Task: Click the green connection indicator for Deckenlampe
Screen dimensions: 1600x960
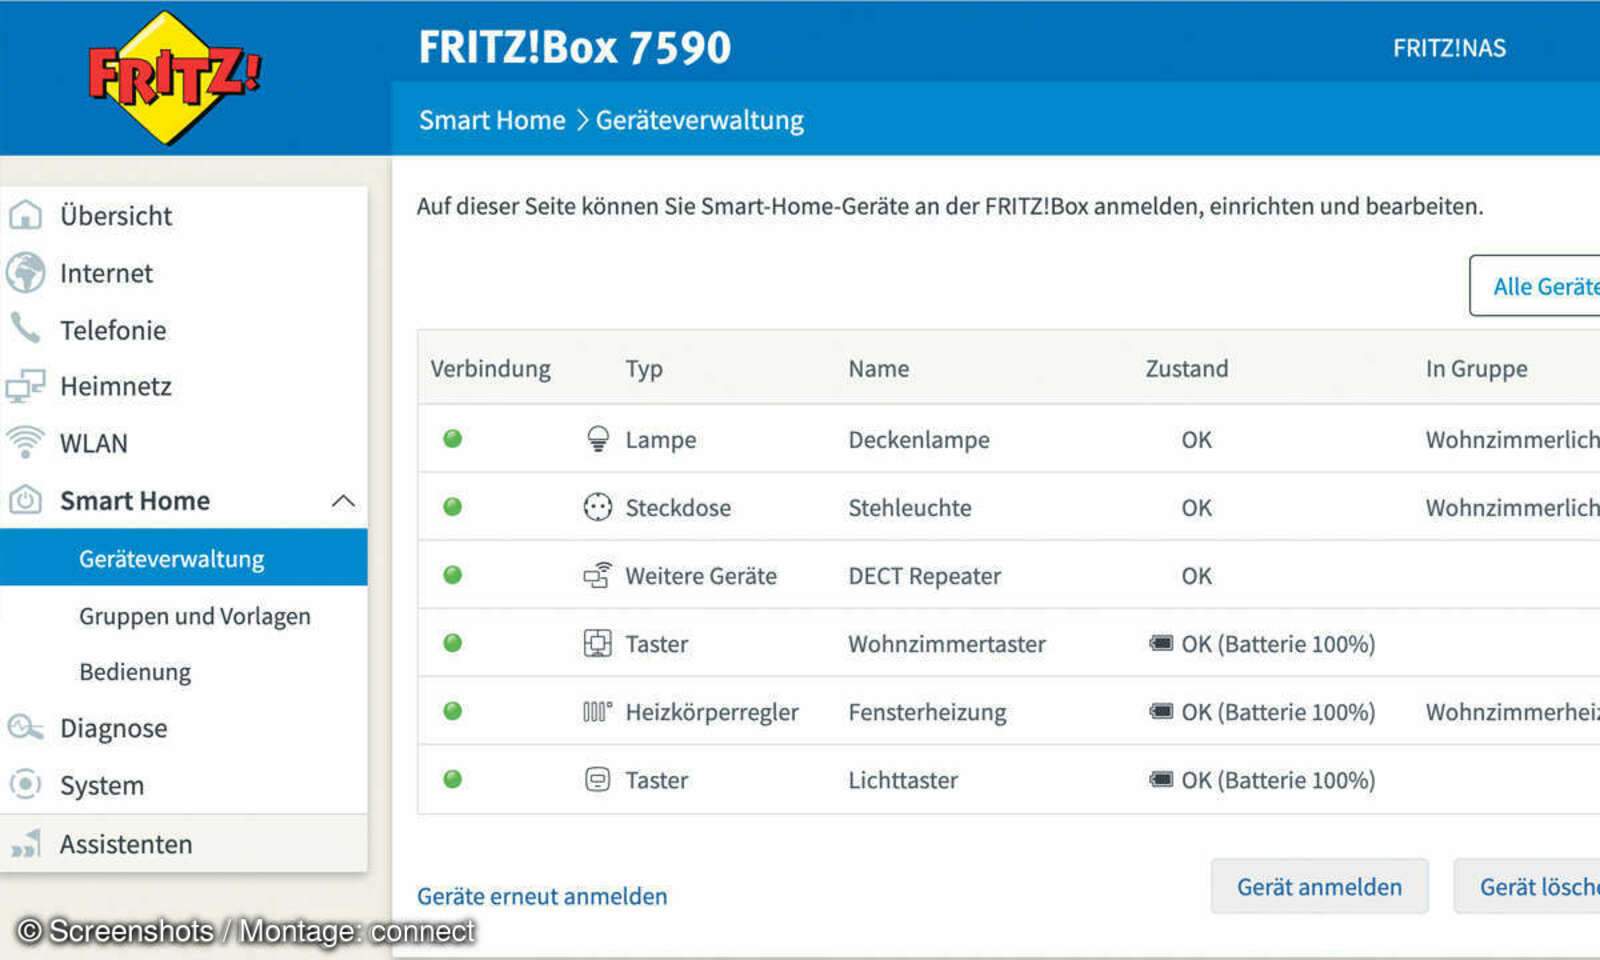Action: (454, 439)
